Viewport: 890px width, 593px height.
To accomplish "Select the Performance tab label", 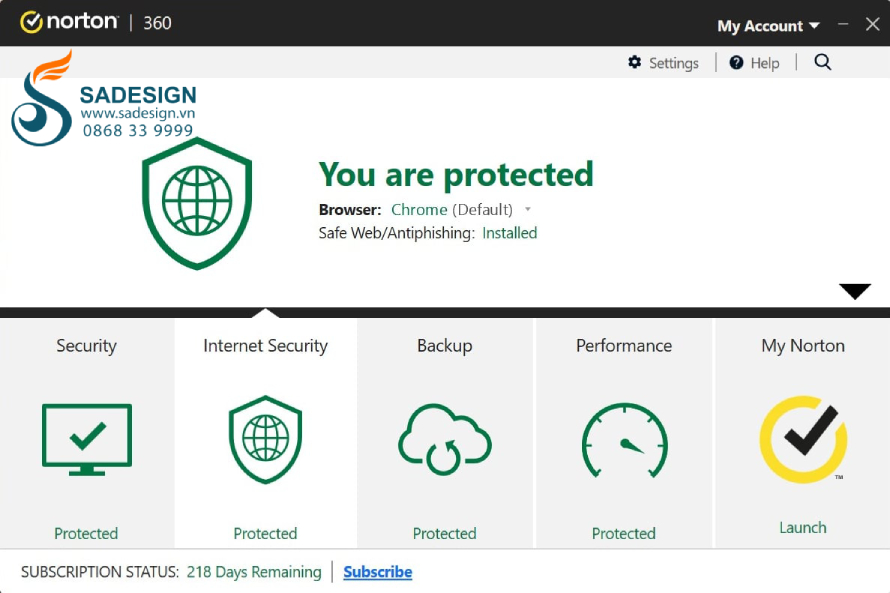I will (624, 346).
